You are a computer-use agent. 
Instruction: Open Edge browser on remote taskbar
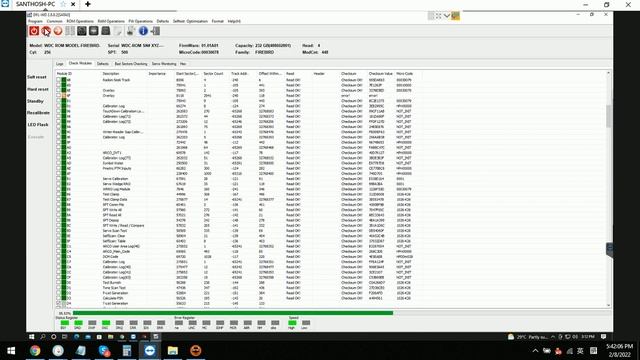[76, 337]
